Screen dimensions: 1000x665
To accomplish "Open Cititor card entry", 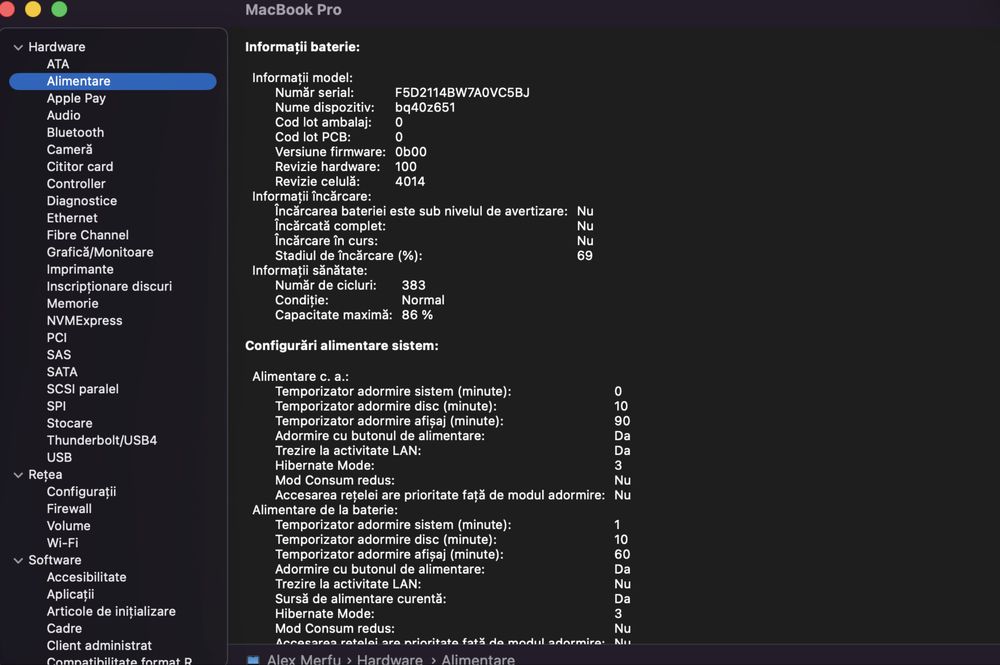I will [80, 166].
